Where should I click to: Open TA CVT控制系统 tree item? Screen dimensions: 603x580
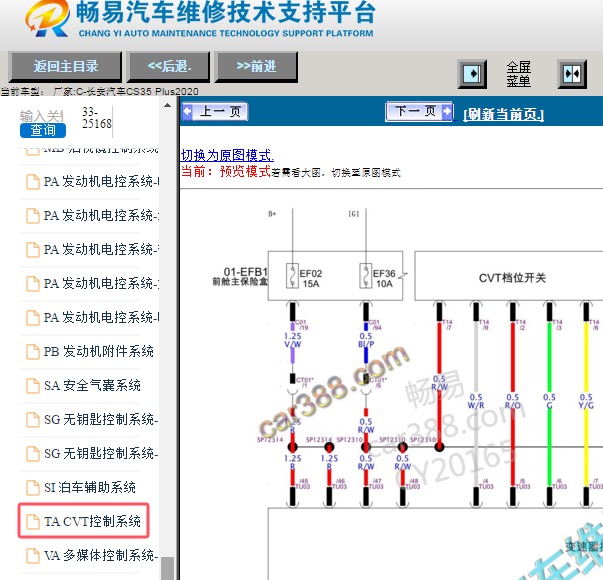coord(83,521)
